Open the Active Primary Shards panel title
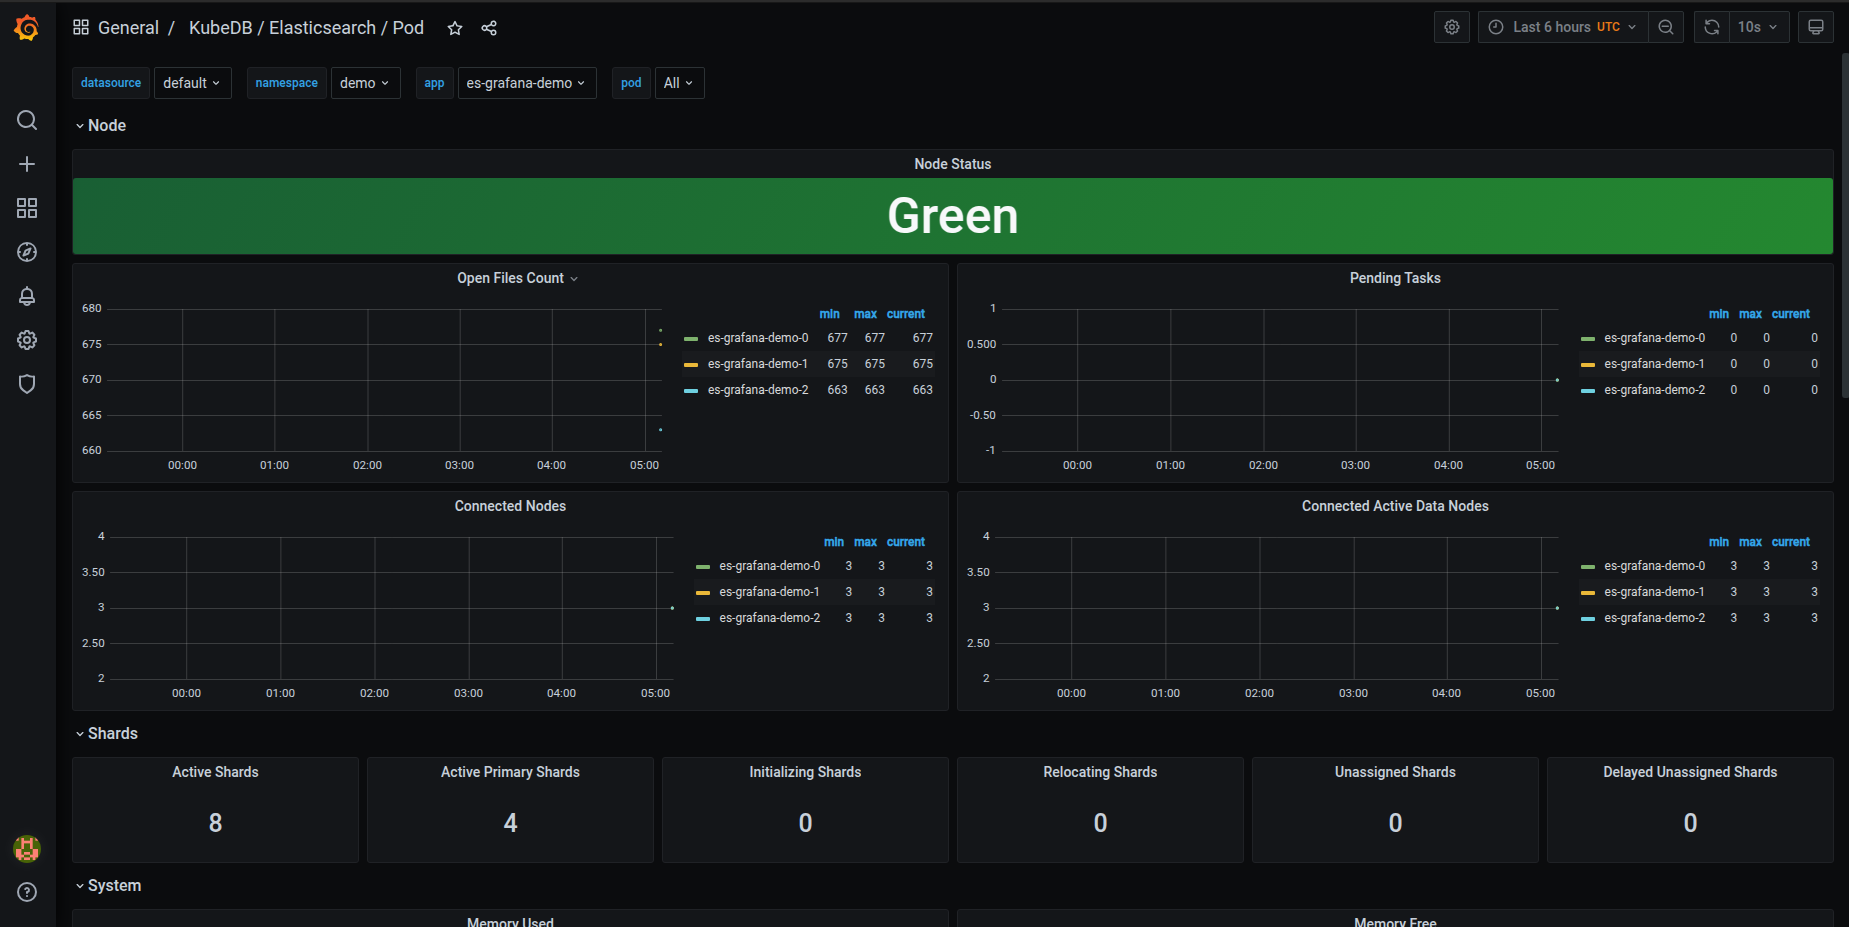 tap(510, 772)
